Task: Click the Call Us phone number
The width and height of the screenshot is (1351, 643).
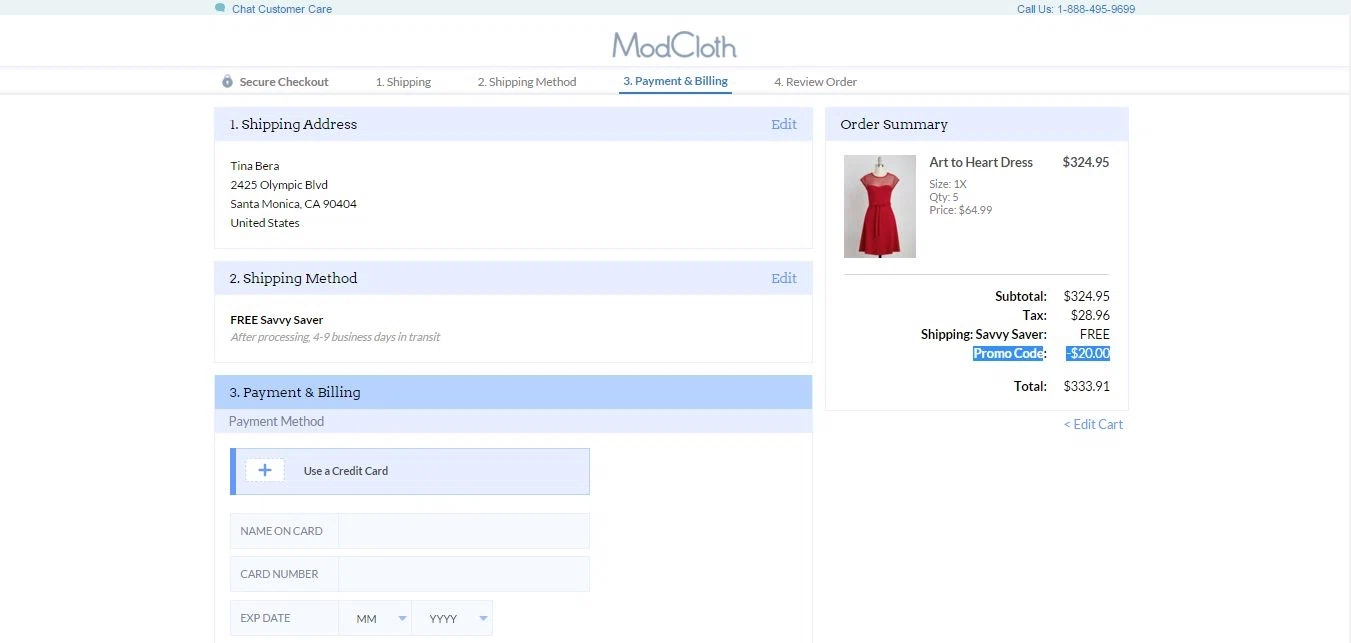Action: 1076,9
